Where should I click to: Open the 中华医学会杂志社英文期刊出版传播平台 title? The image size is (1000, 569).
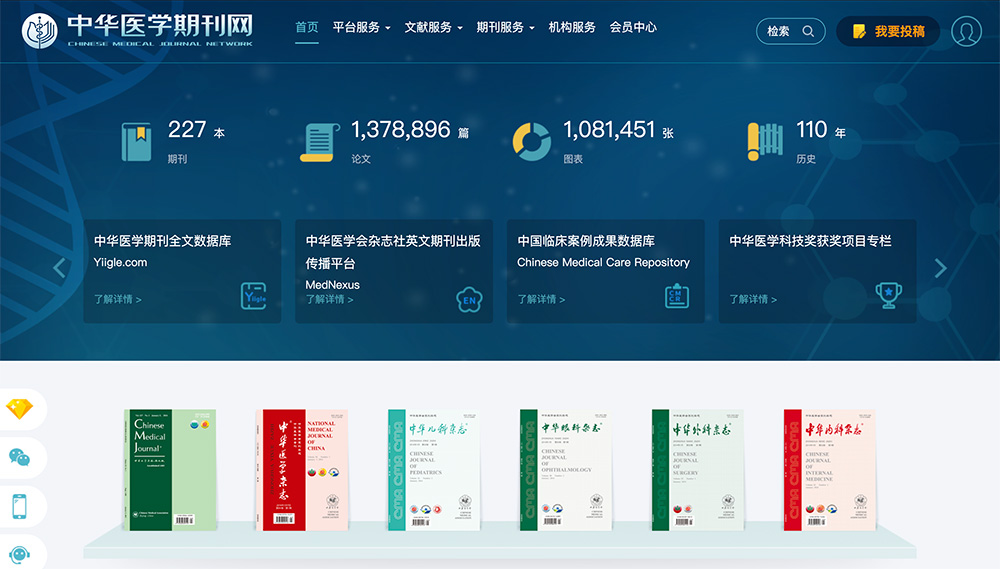(393, 252)
